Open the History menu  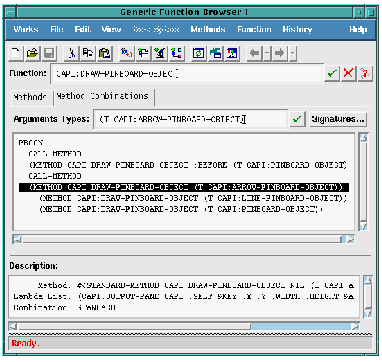tap(297, 29)
